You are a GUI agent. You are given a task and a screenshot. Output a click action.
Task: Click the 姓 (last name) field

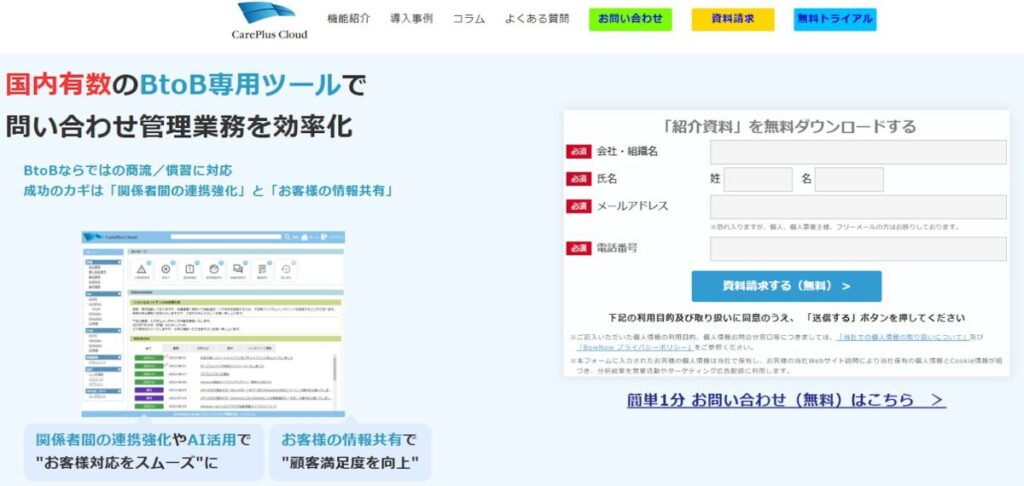757,180
